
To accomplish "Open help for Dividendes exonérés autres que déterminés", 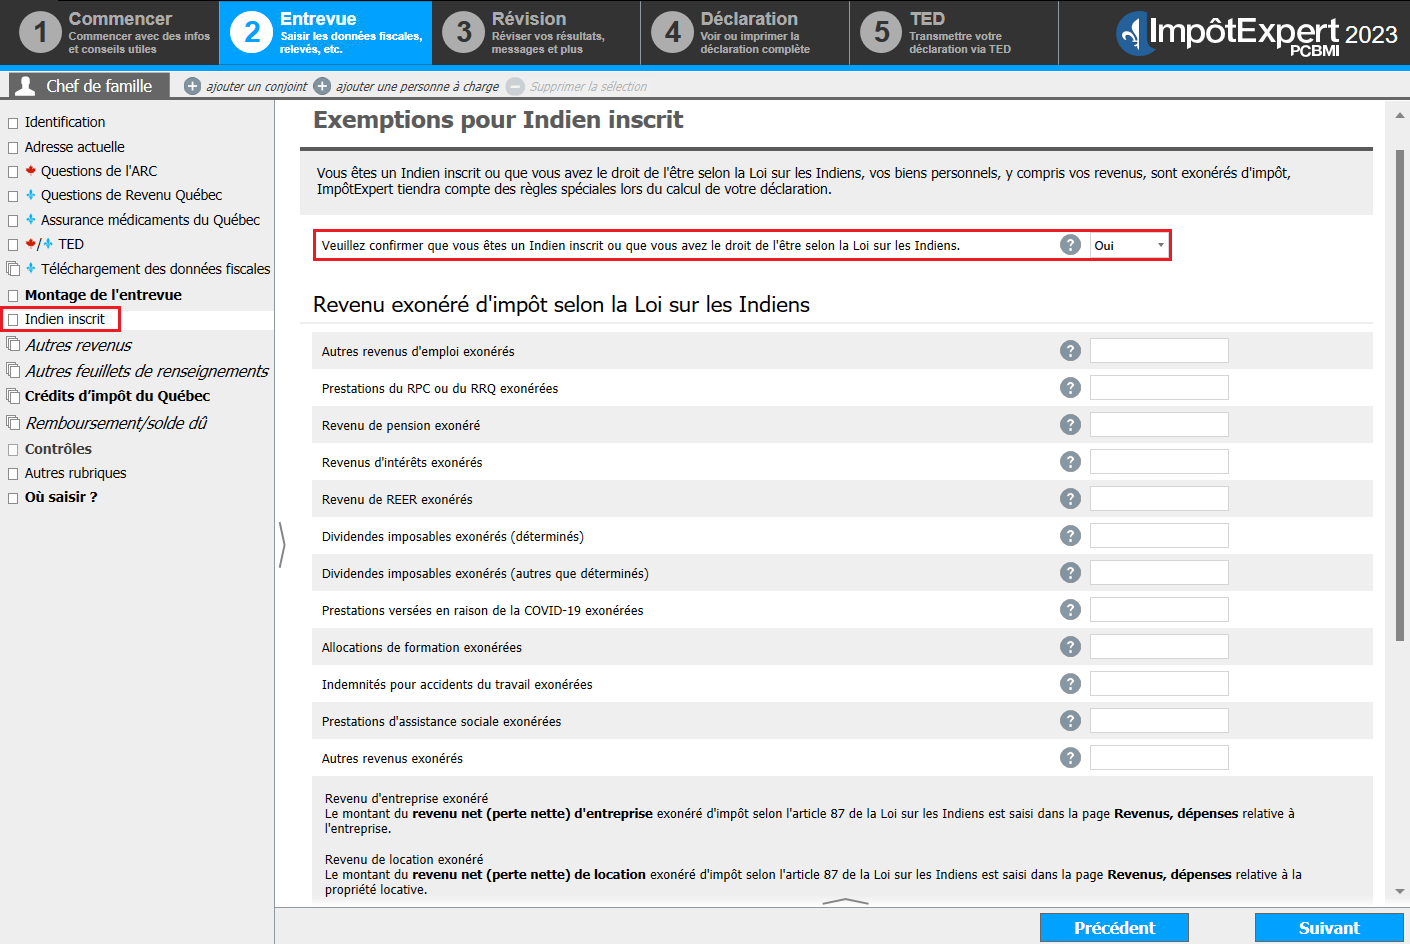I will (x=1070, y=573).
